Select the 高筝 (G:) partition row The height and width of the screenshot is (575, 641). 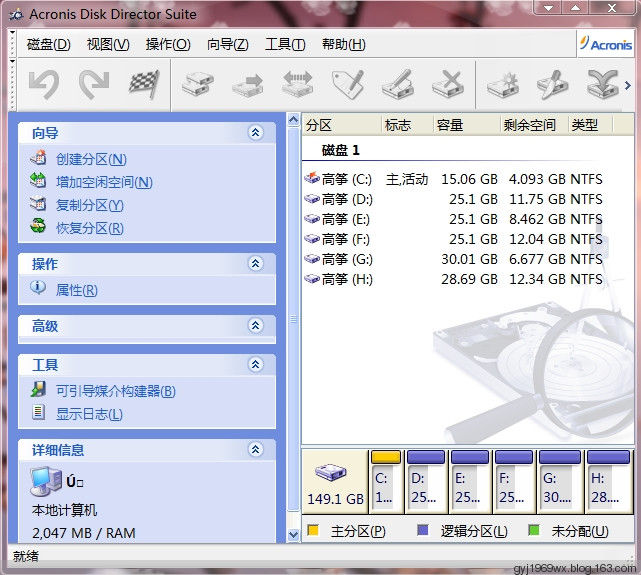[454, 259]
